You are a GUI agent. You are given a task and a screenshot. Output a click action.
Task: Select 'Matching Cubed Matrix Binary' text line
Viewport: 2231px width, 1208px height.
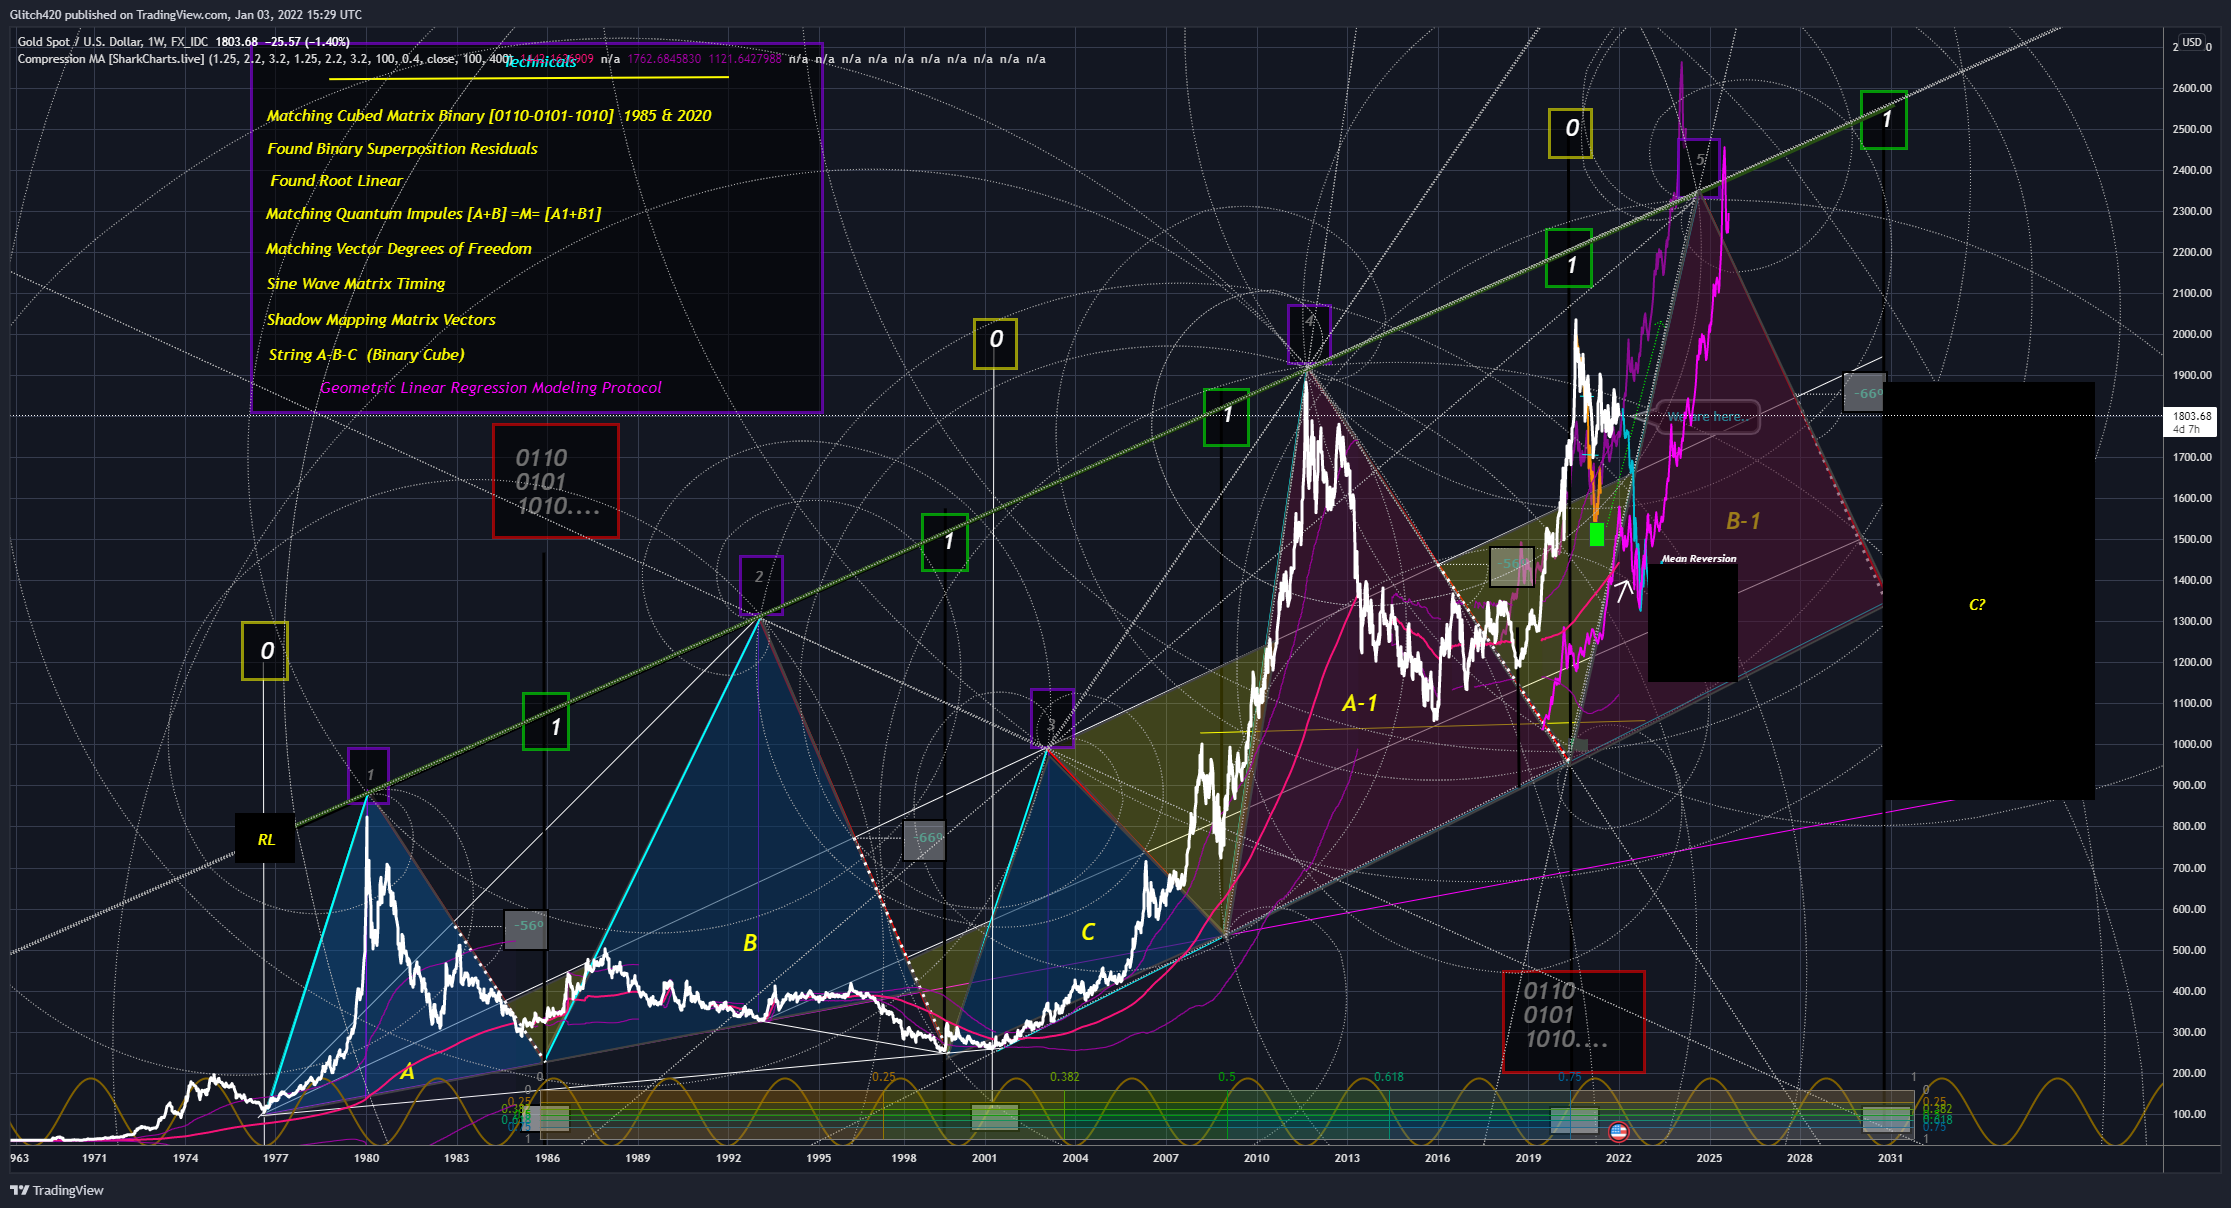489,116
